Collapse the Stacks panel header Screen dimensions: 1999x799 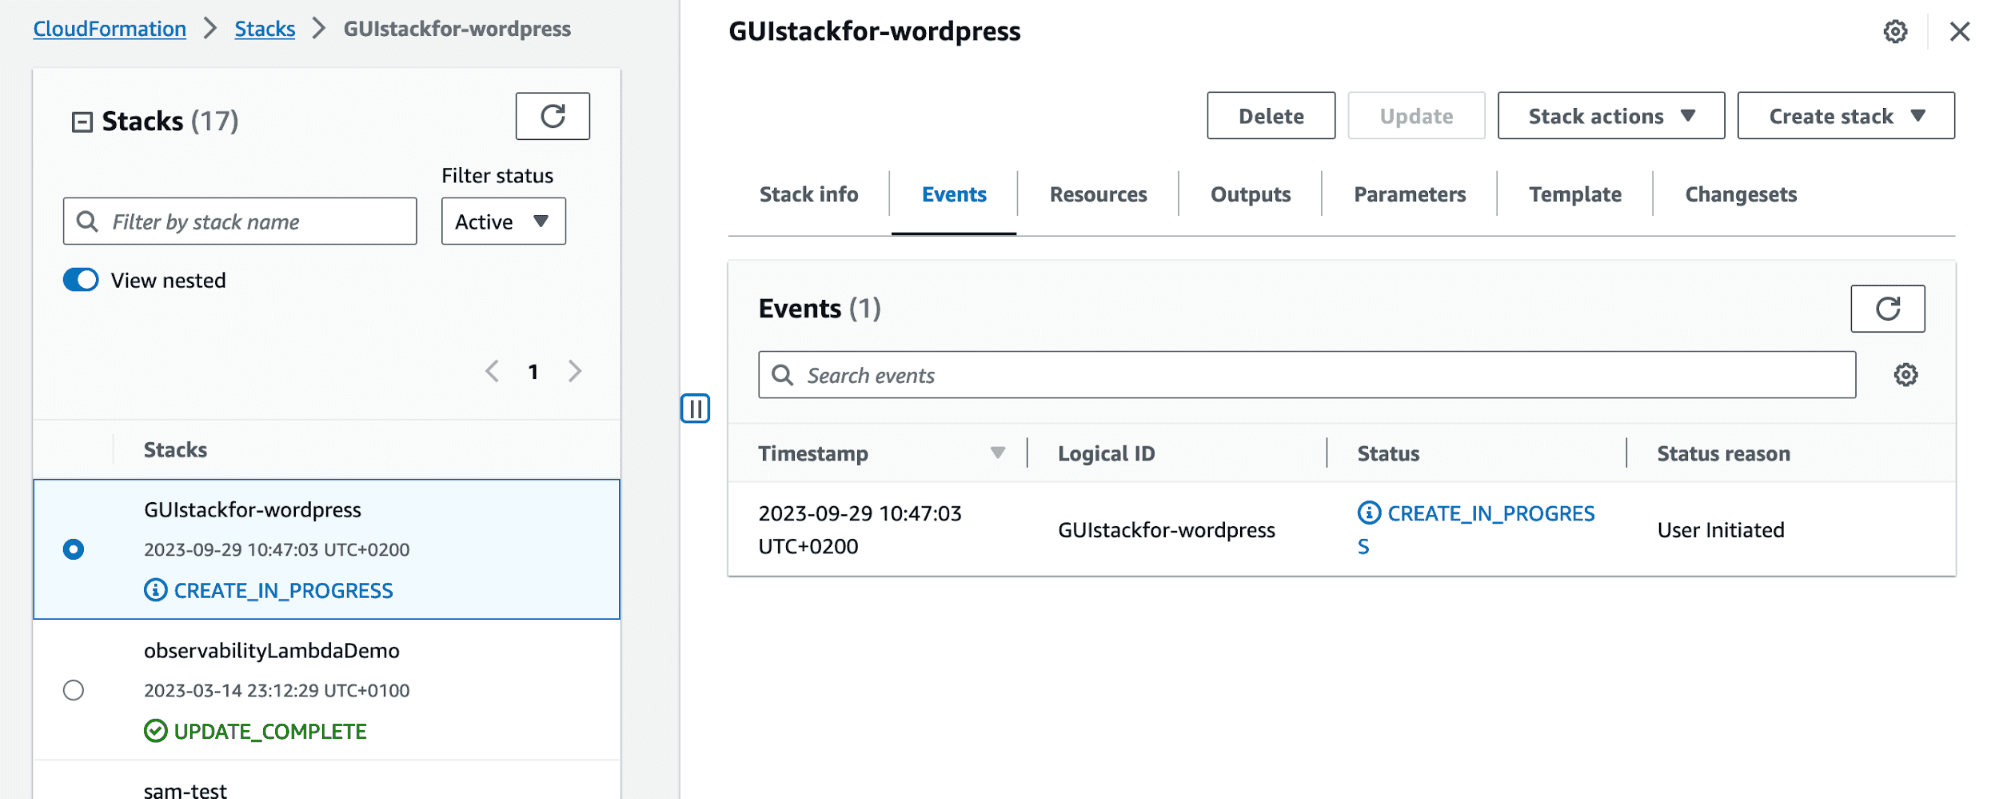[x=82, y=122]
